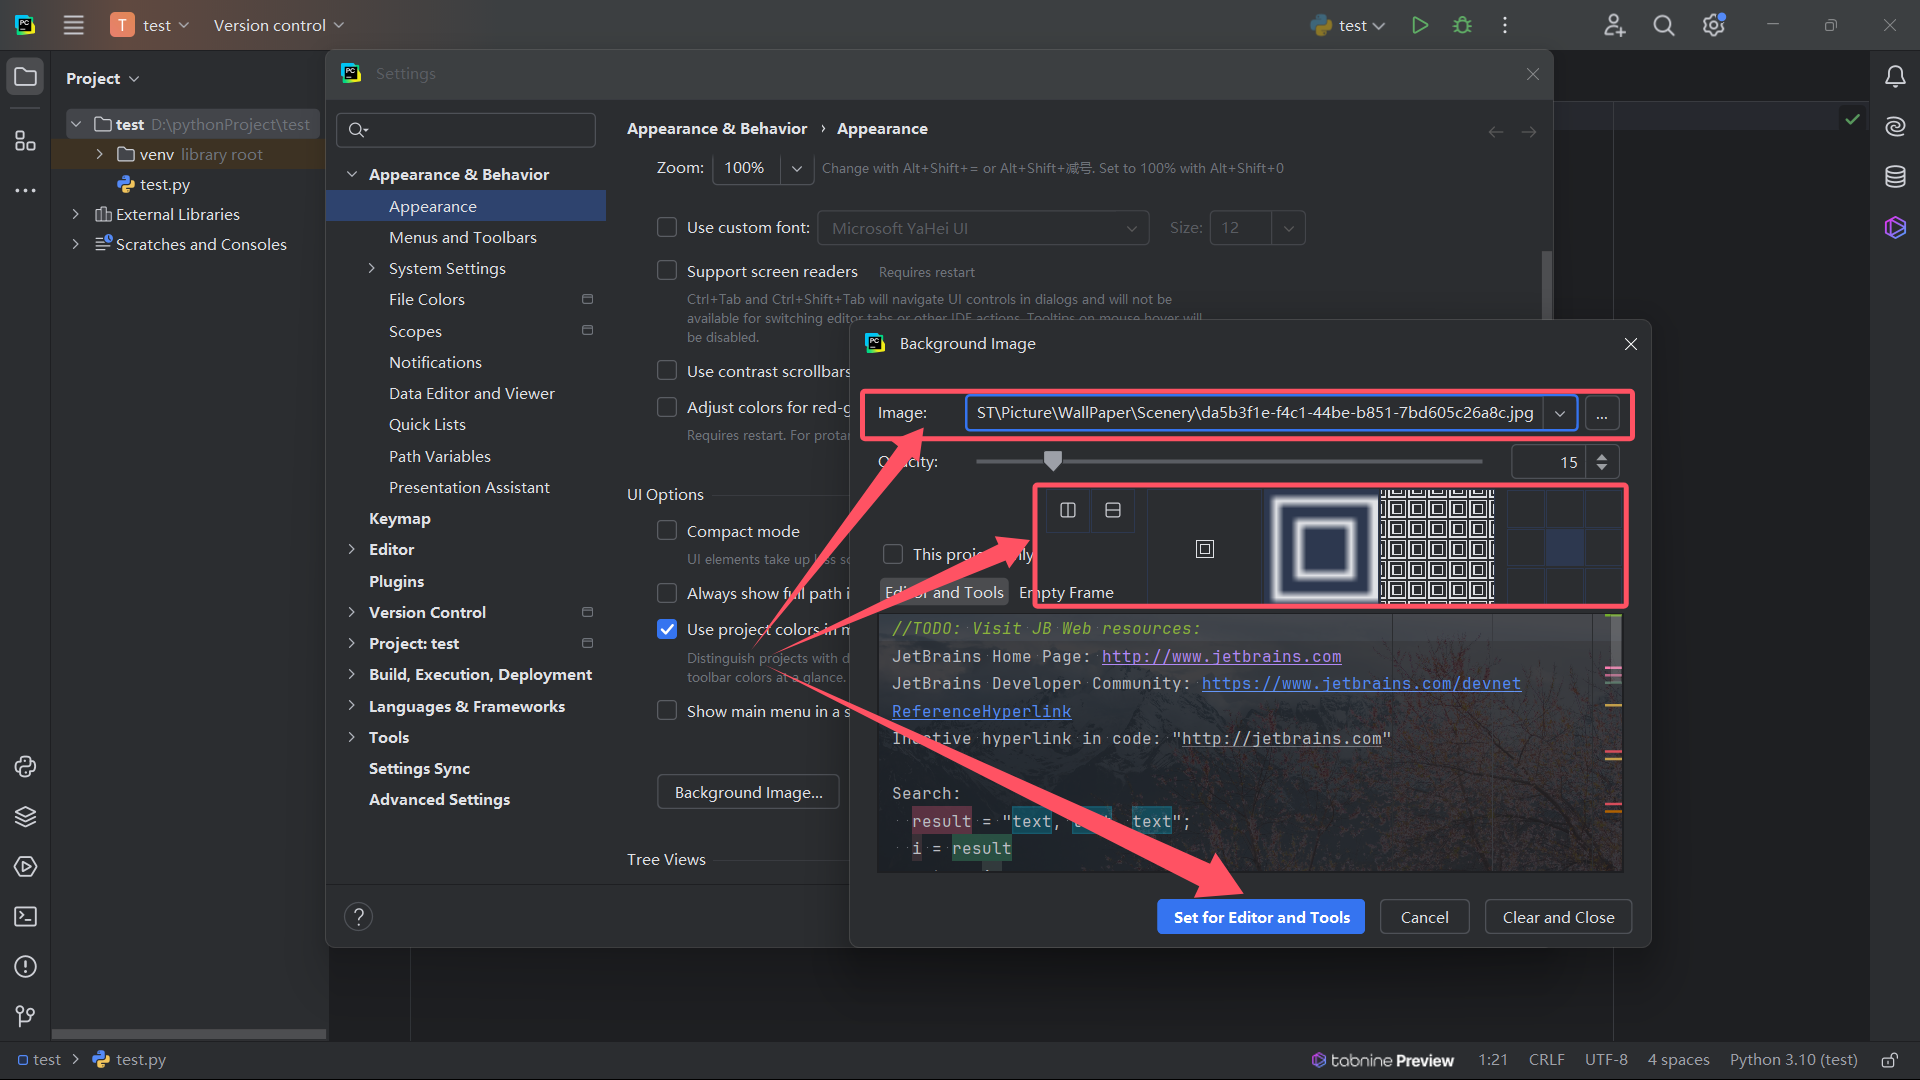Click the horizontal split layout icon
The height and width of the screenshot is (1080, 1920).
(1112, 509)
